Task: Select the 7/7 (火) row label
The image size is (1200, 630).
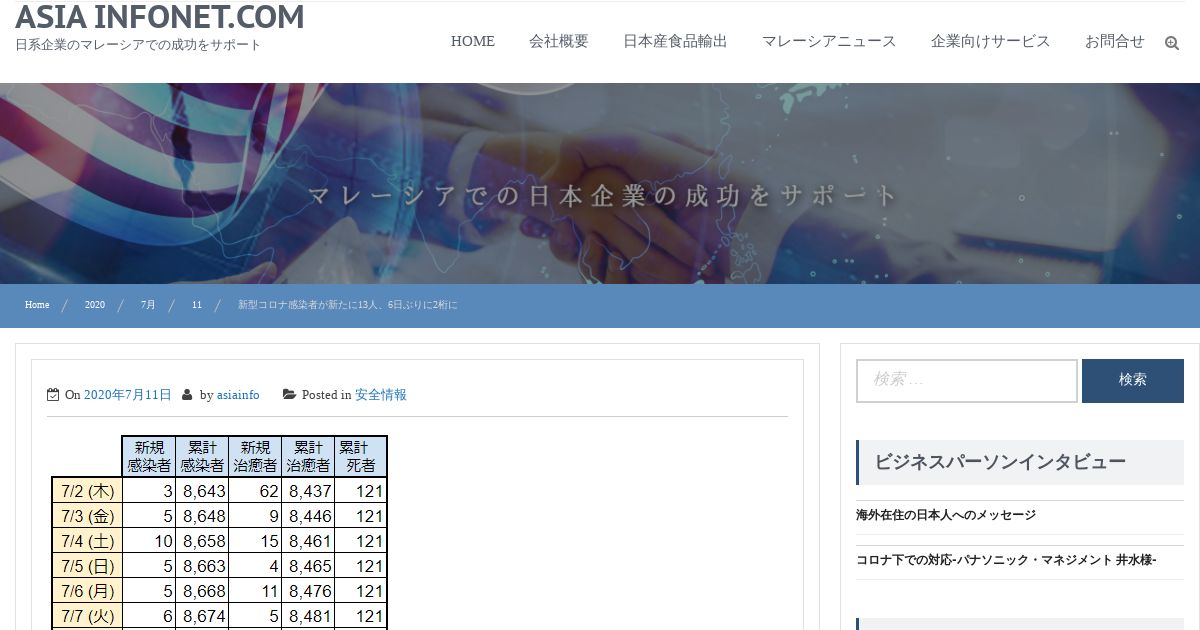Action: tap(87, 616)
